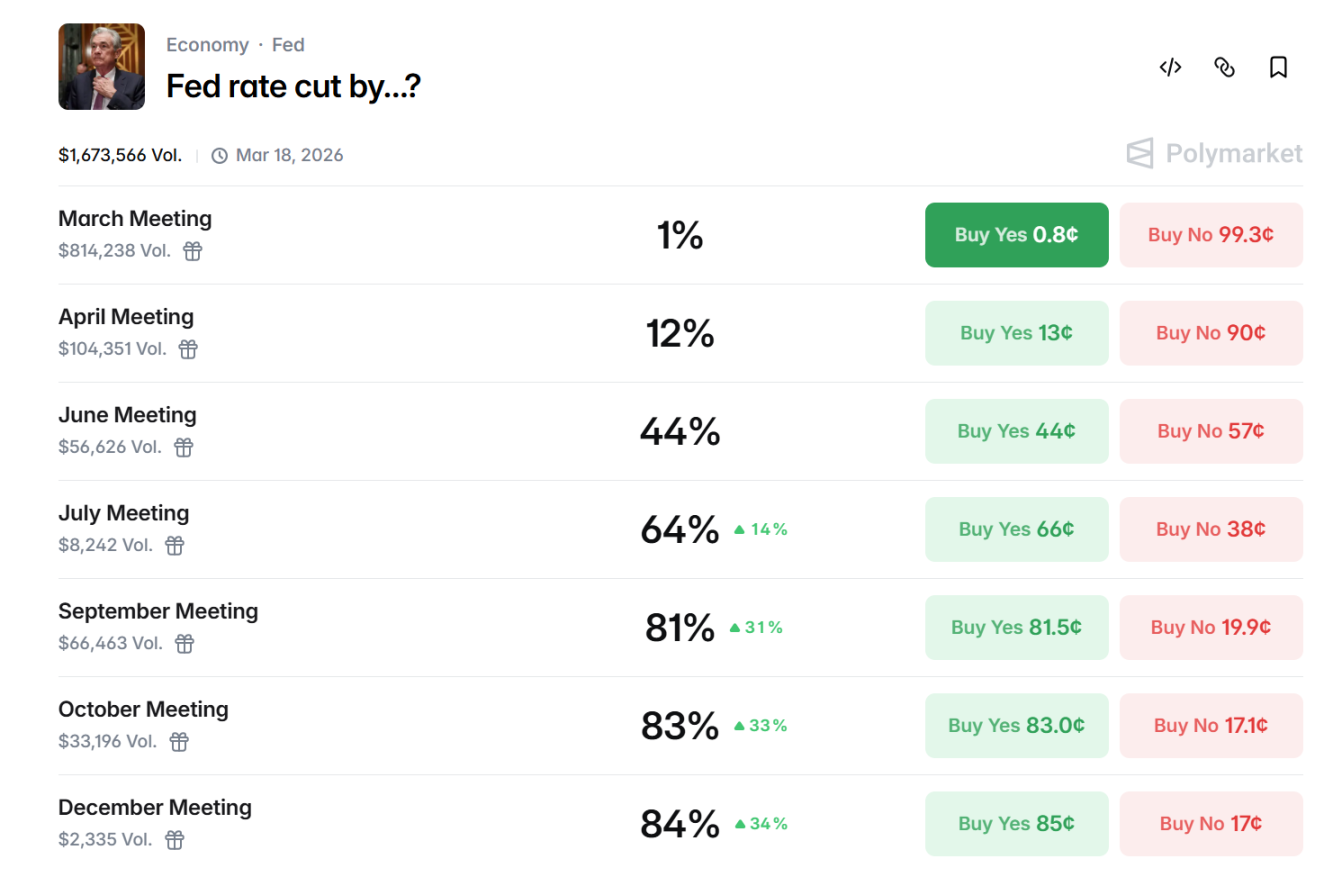Click the April Meeting gift rewards icon
1342x886 pixels.
(x=188, y=349)
